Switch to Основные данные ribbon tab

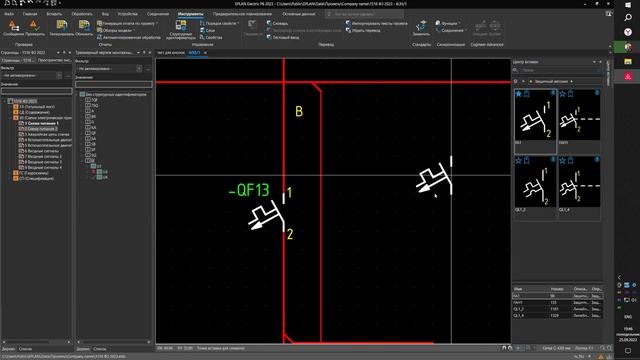(x=299, y=14)
